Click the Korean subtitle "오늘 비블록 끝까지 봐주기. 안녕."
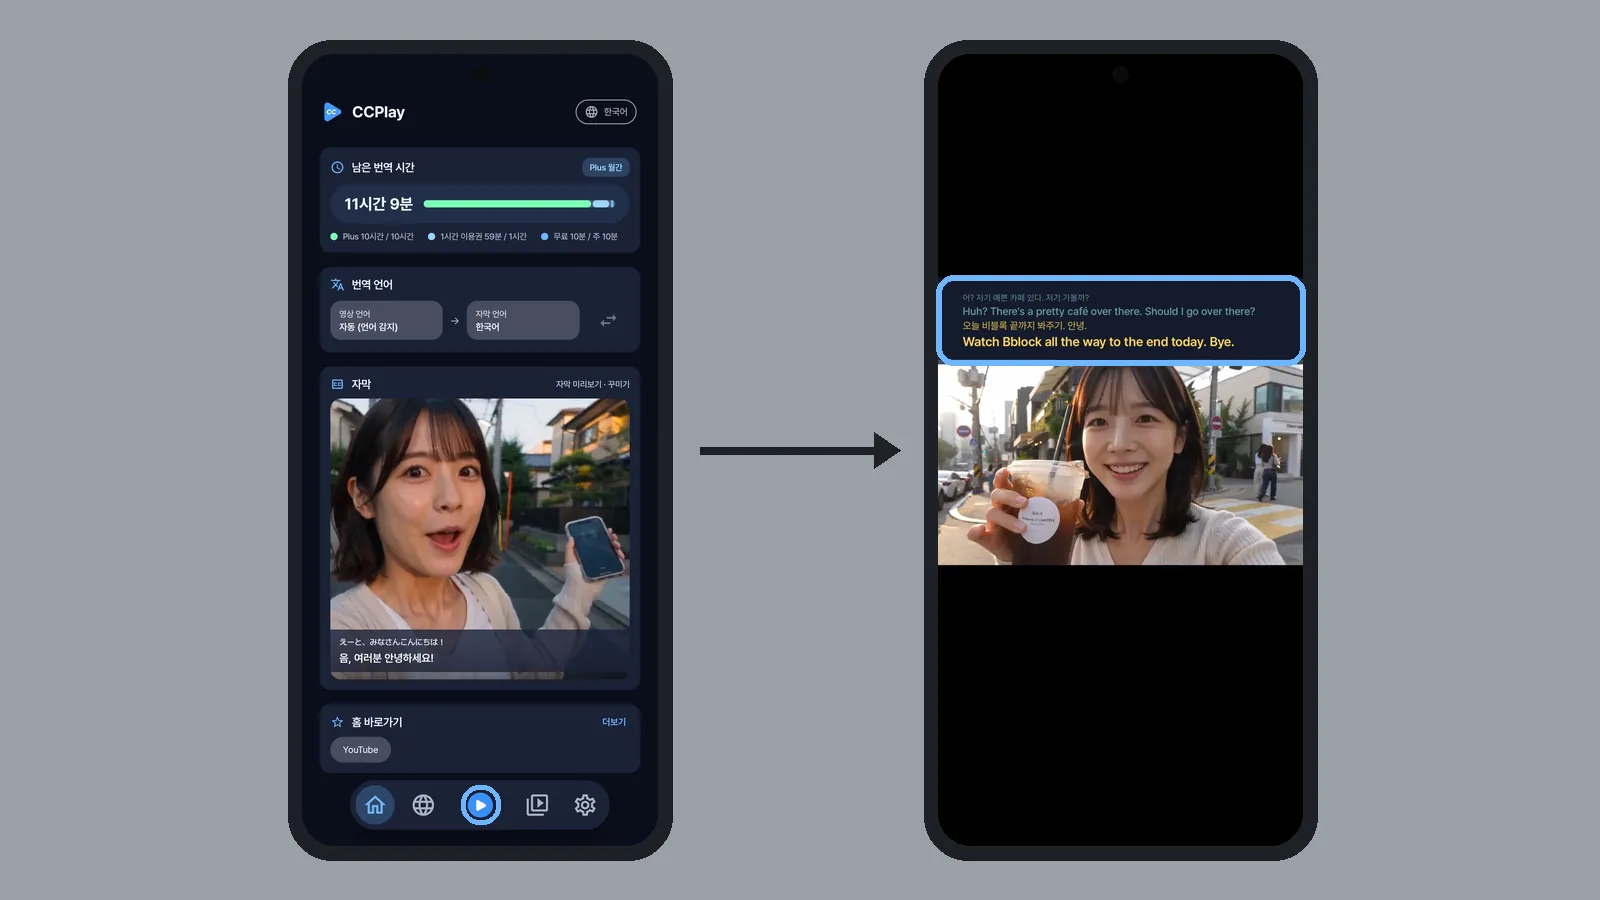Viewport: 1600px width, 900px height. 1024,326
